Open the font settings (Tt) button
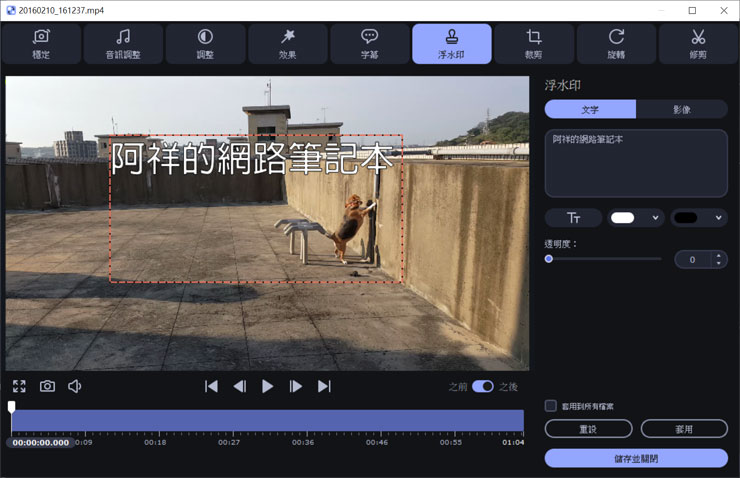This screenshot has width=740, height=478. point(573,218)
